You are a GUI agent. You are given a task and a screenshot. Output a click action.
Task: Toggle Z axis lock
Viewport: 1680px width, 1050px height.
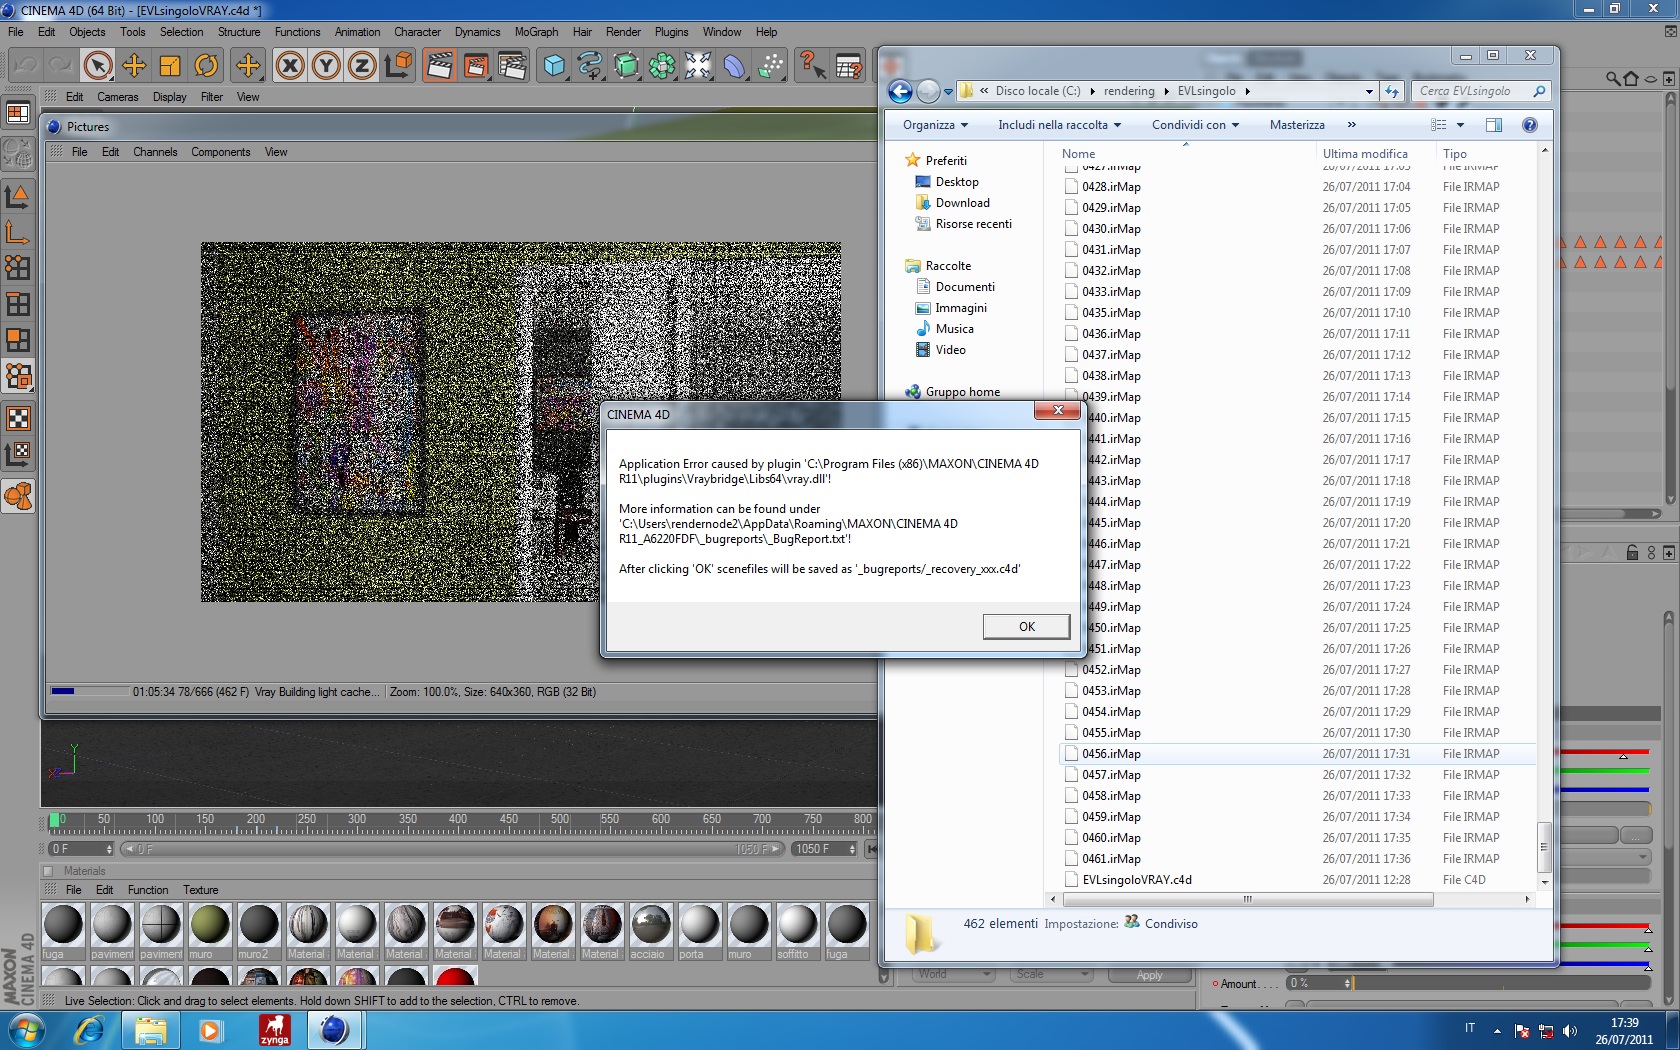[362, 66]
